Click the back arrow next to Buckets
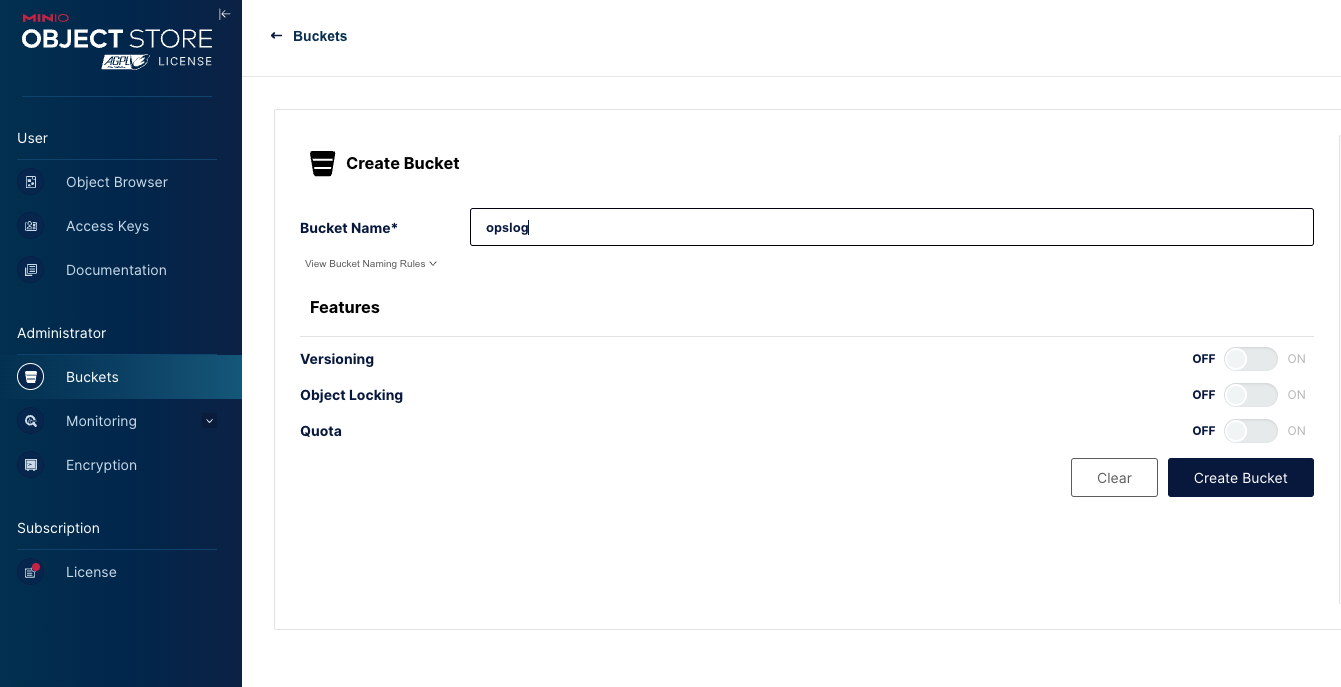The image size is (1341, 687). coord(276,36)
